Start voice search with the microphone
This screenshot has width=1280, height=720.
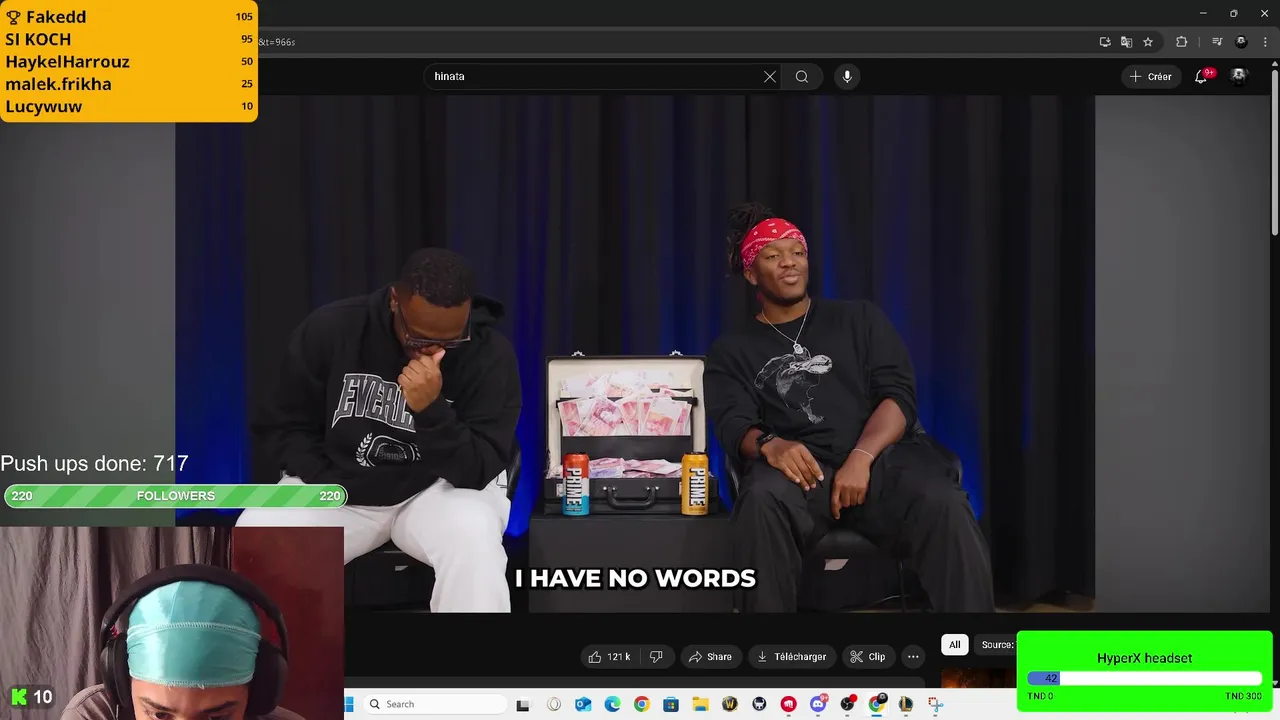[847, 76]
